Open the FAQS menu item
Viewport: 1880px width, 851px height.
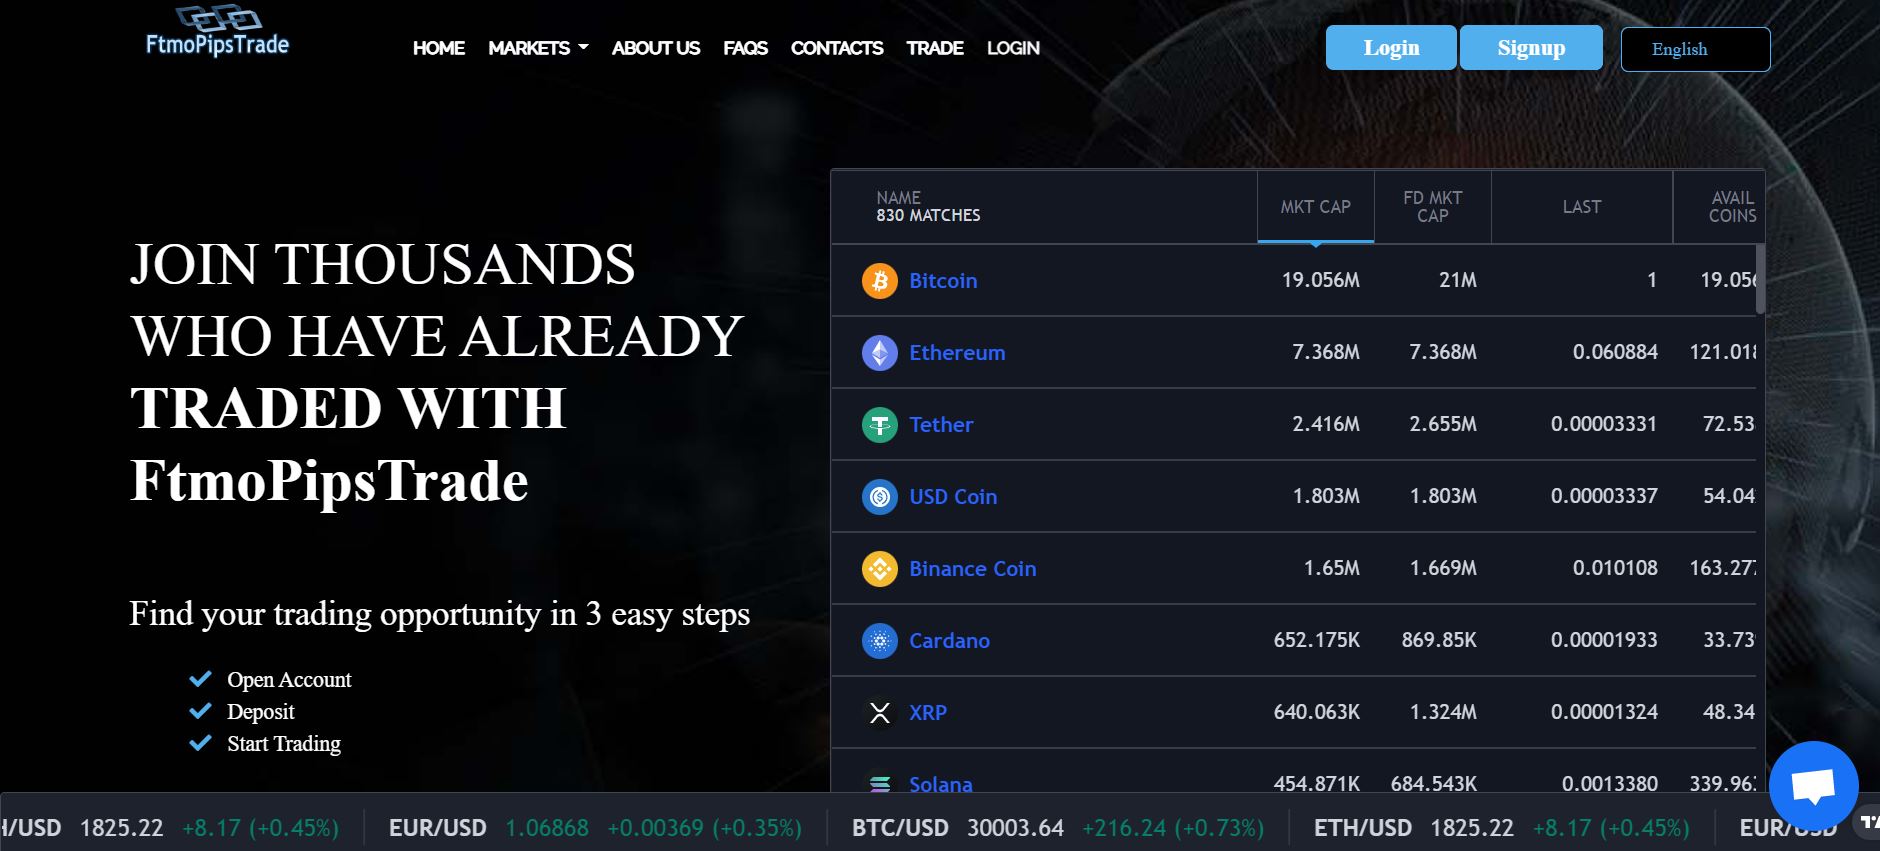pyautogui.click(x=745, y=48)
